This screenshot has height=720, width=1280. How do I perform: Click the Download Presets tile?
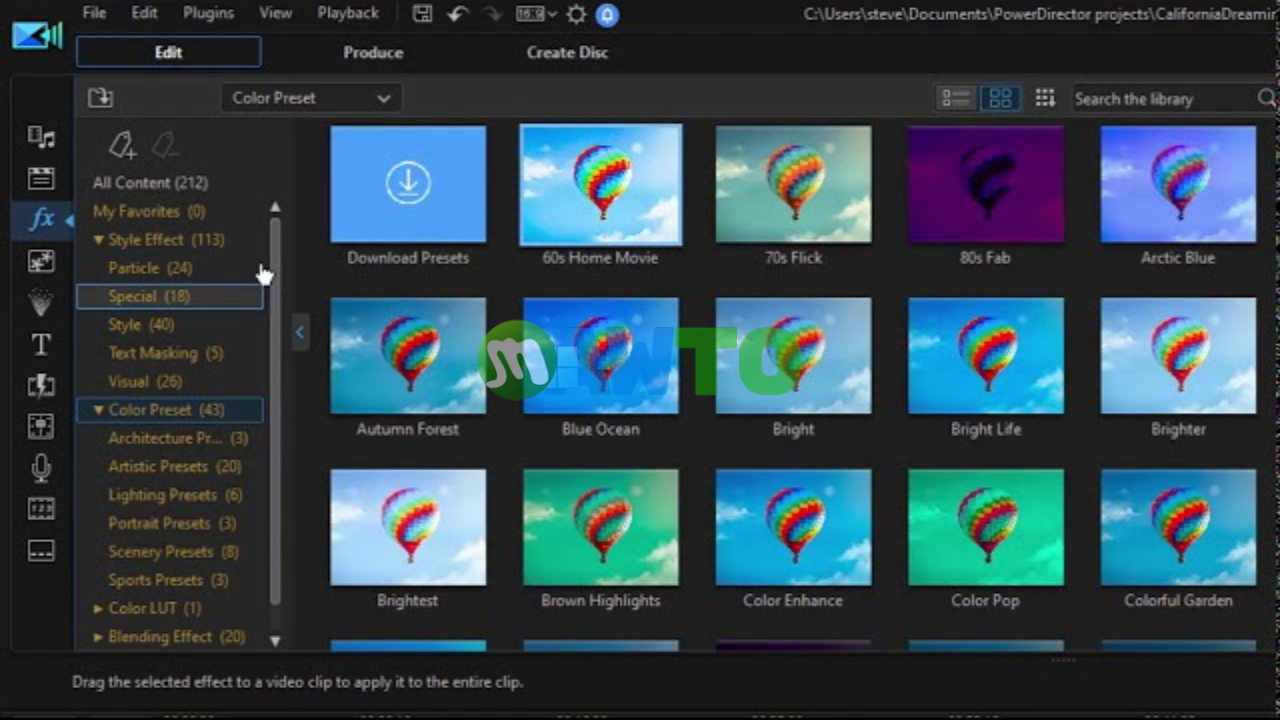point(408,184)
